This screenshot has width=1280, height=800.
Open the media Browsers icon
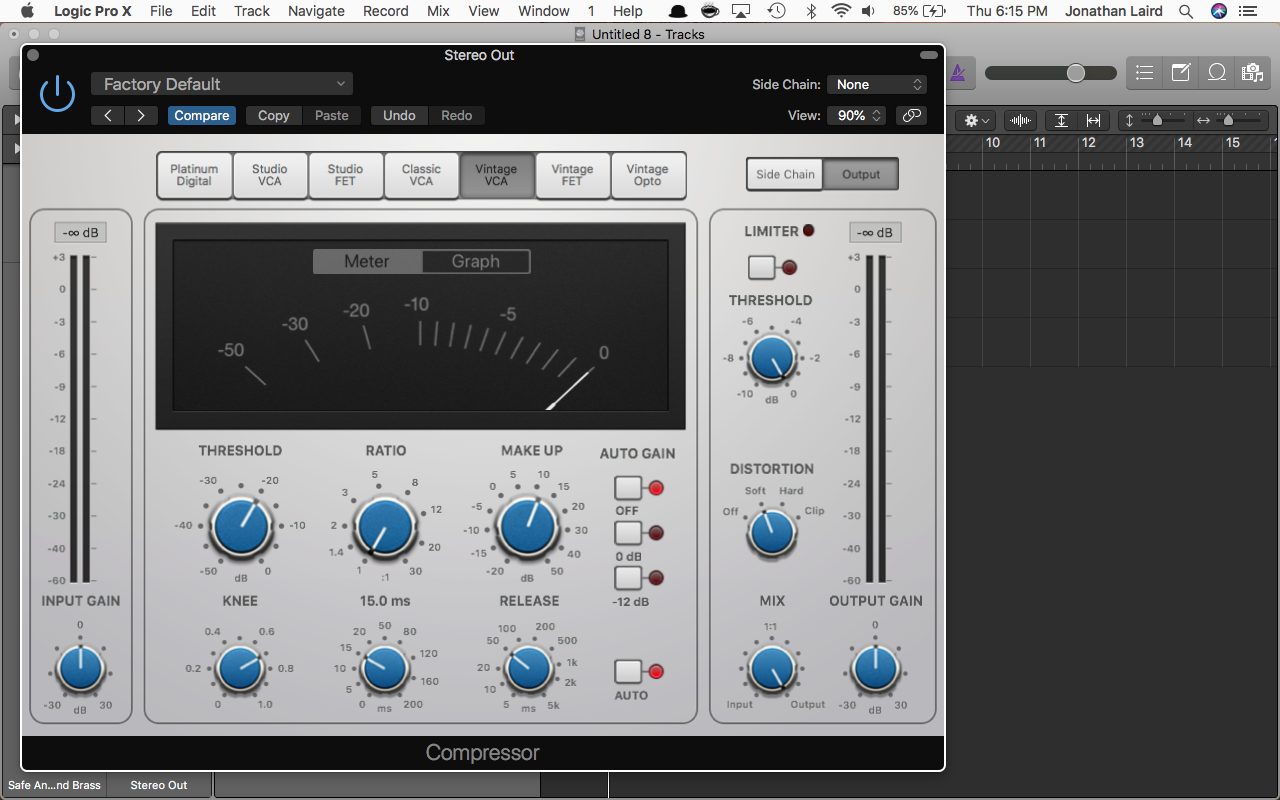(1252, 73)
